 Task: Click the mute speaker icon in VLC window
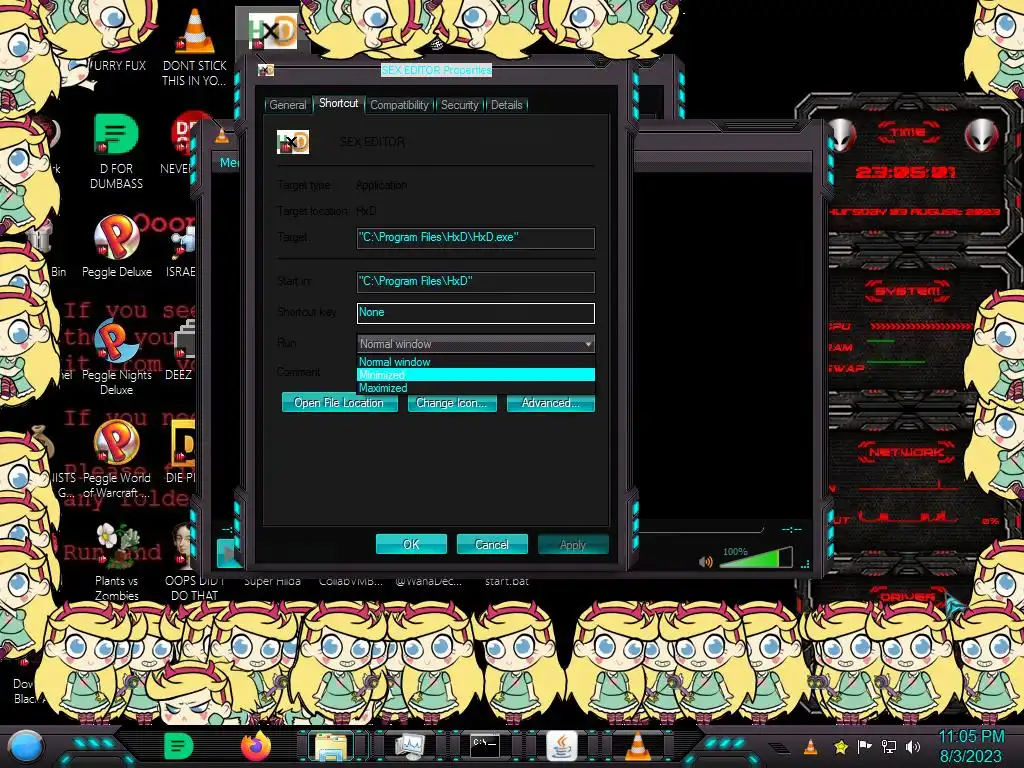pos(705,562)
